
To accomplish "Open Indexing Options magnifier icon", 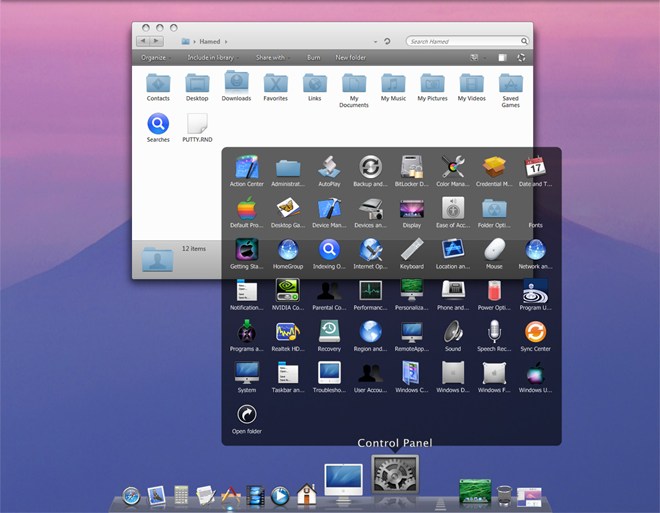I will tap(329, 249).
